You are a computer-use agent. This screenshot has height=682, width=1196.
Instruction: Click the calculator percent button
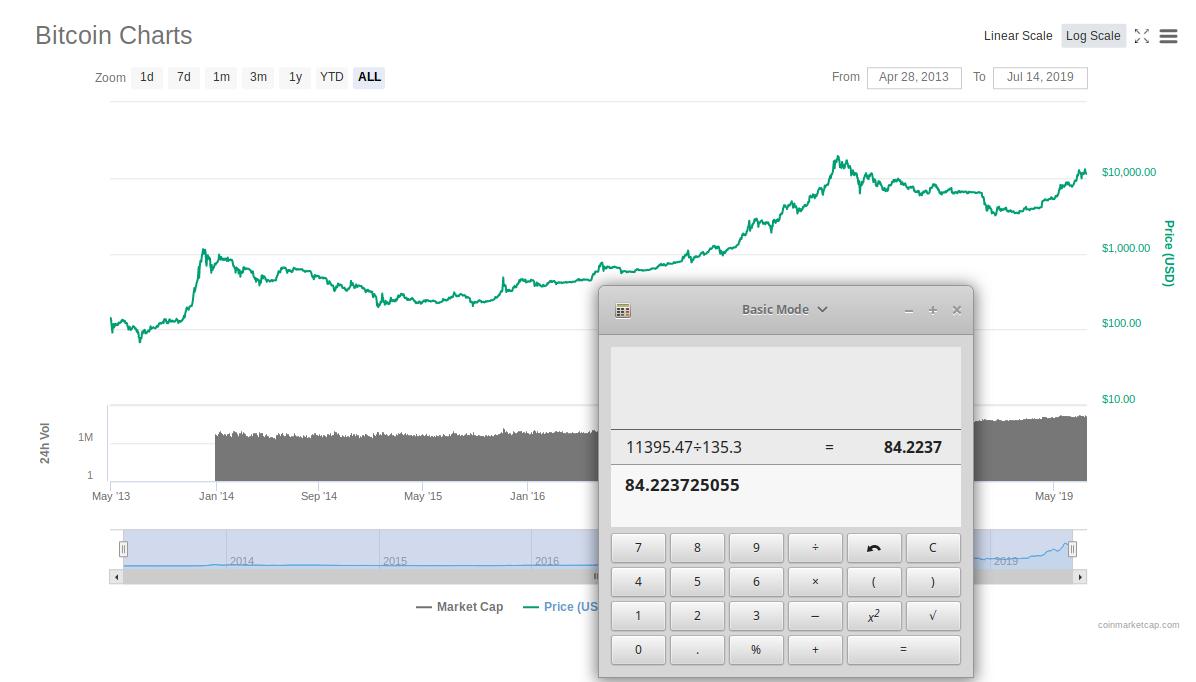pyautogui.click(x=756, y=650)
